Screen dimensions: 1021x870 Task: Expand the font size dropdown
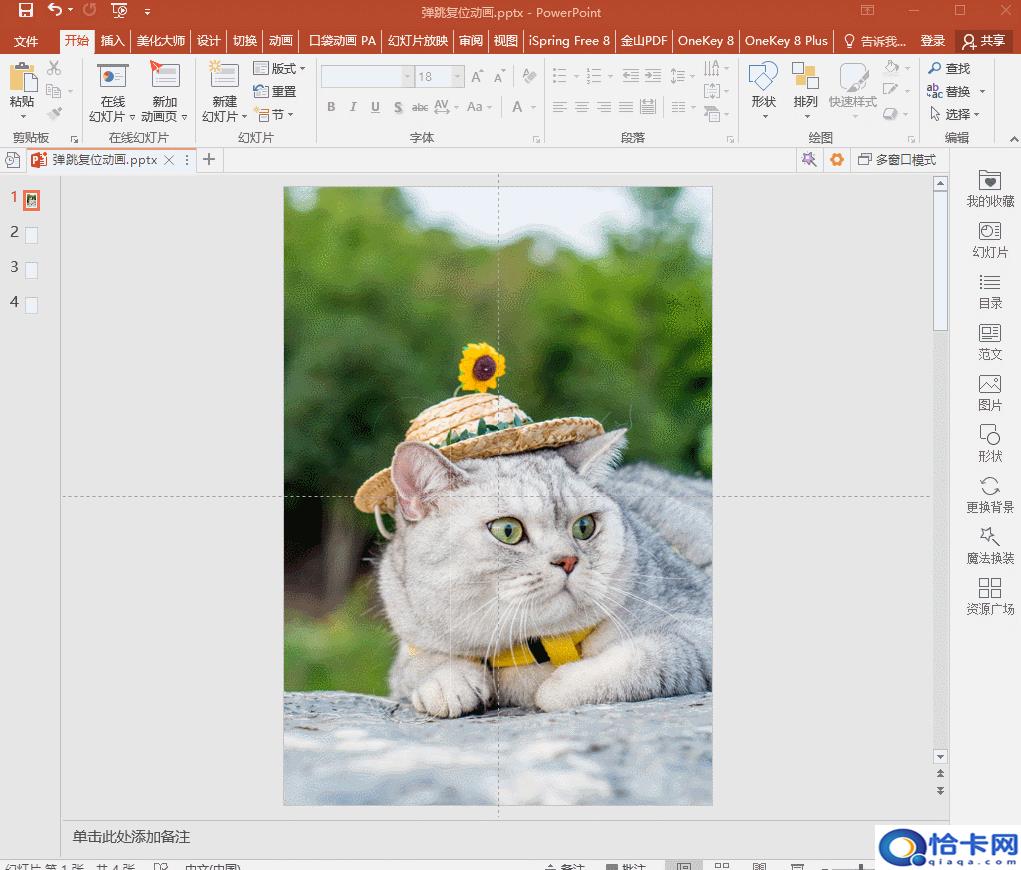click(457, 77)
